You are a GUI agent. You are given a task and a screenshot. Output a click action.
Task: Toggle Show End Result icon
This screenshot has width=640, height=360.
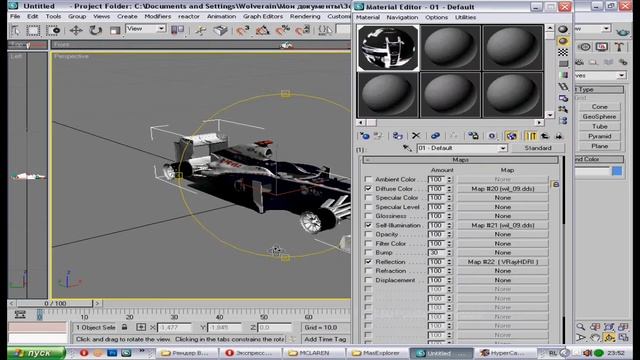(x=531, y=136)
